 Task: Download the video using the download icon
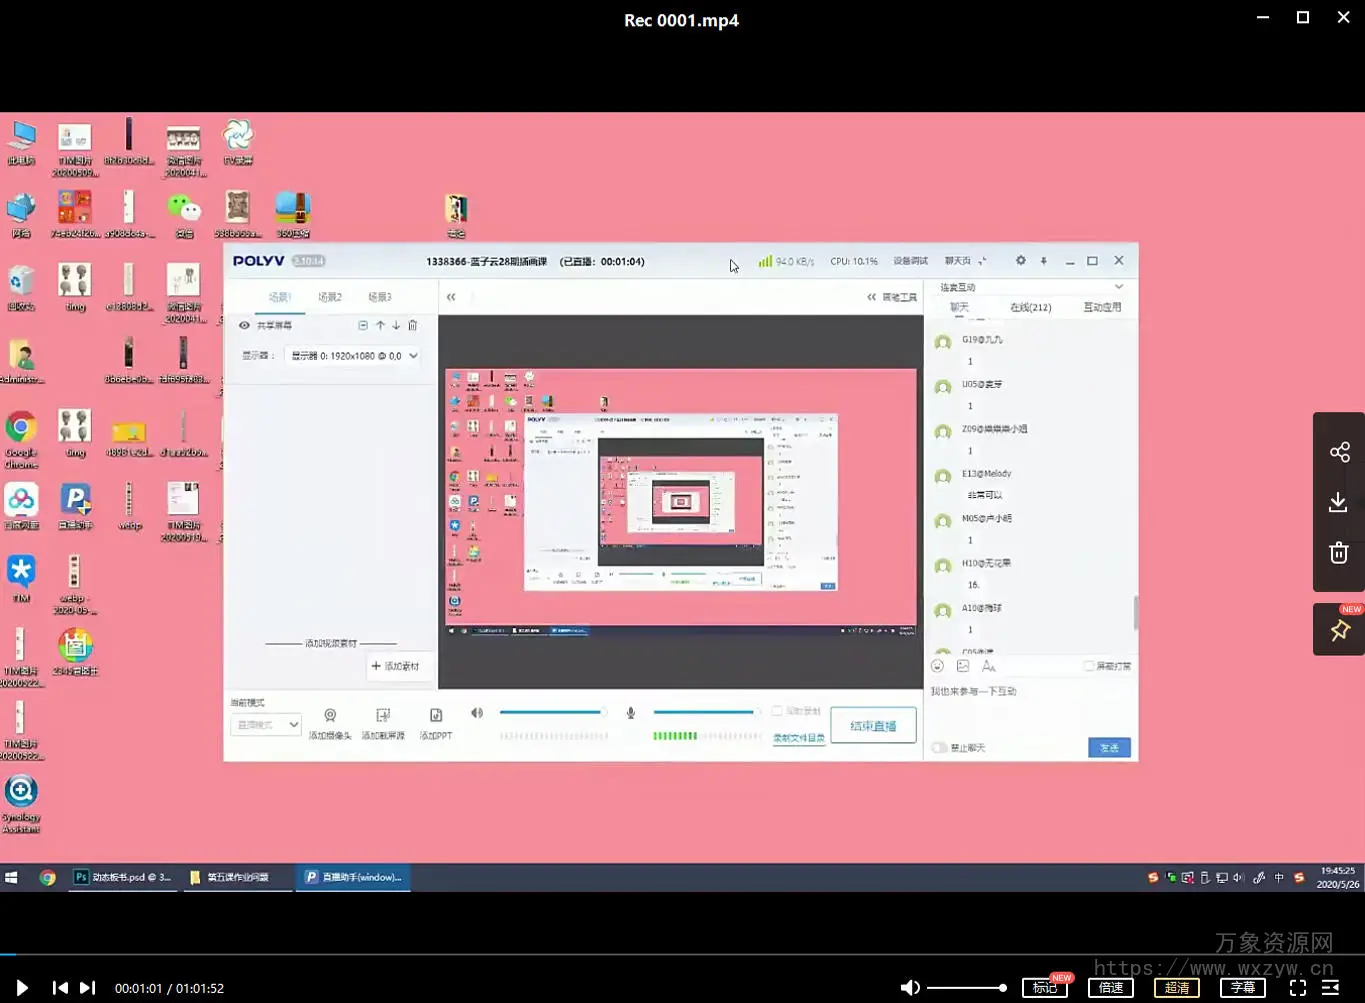pos(1339,502)
